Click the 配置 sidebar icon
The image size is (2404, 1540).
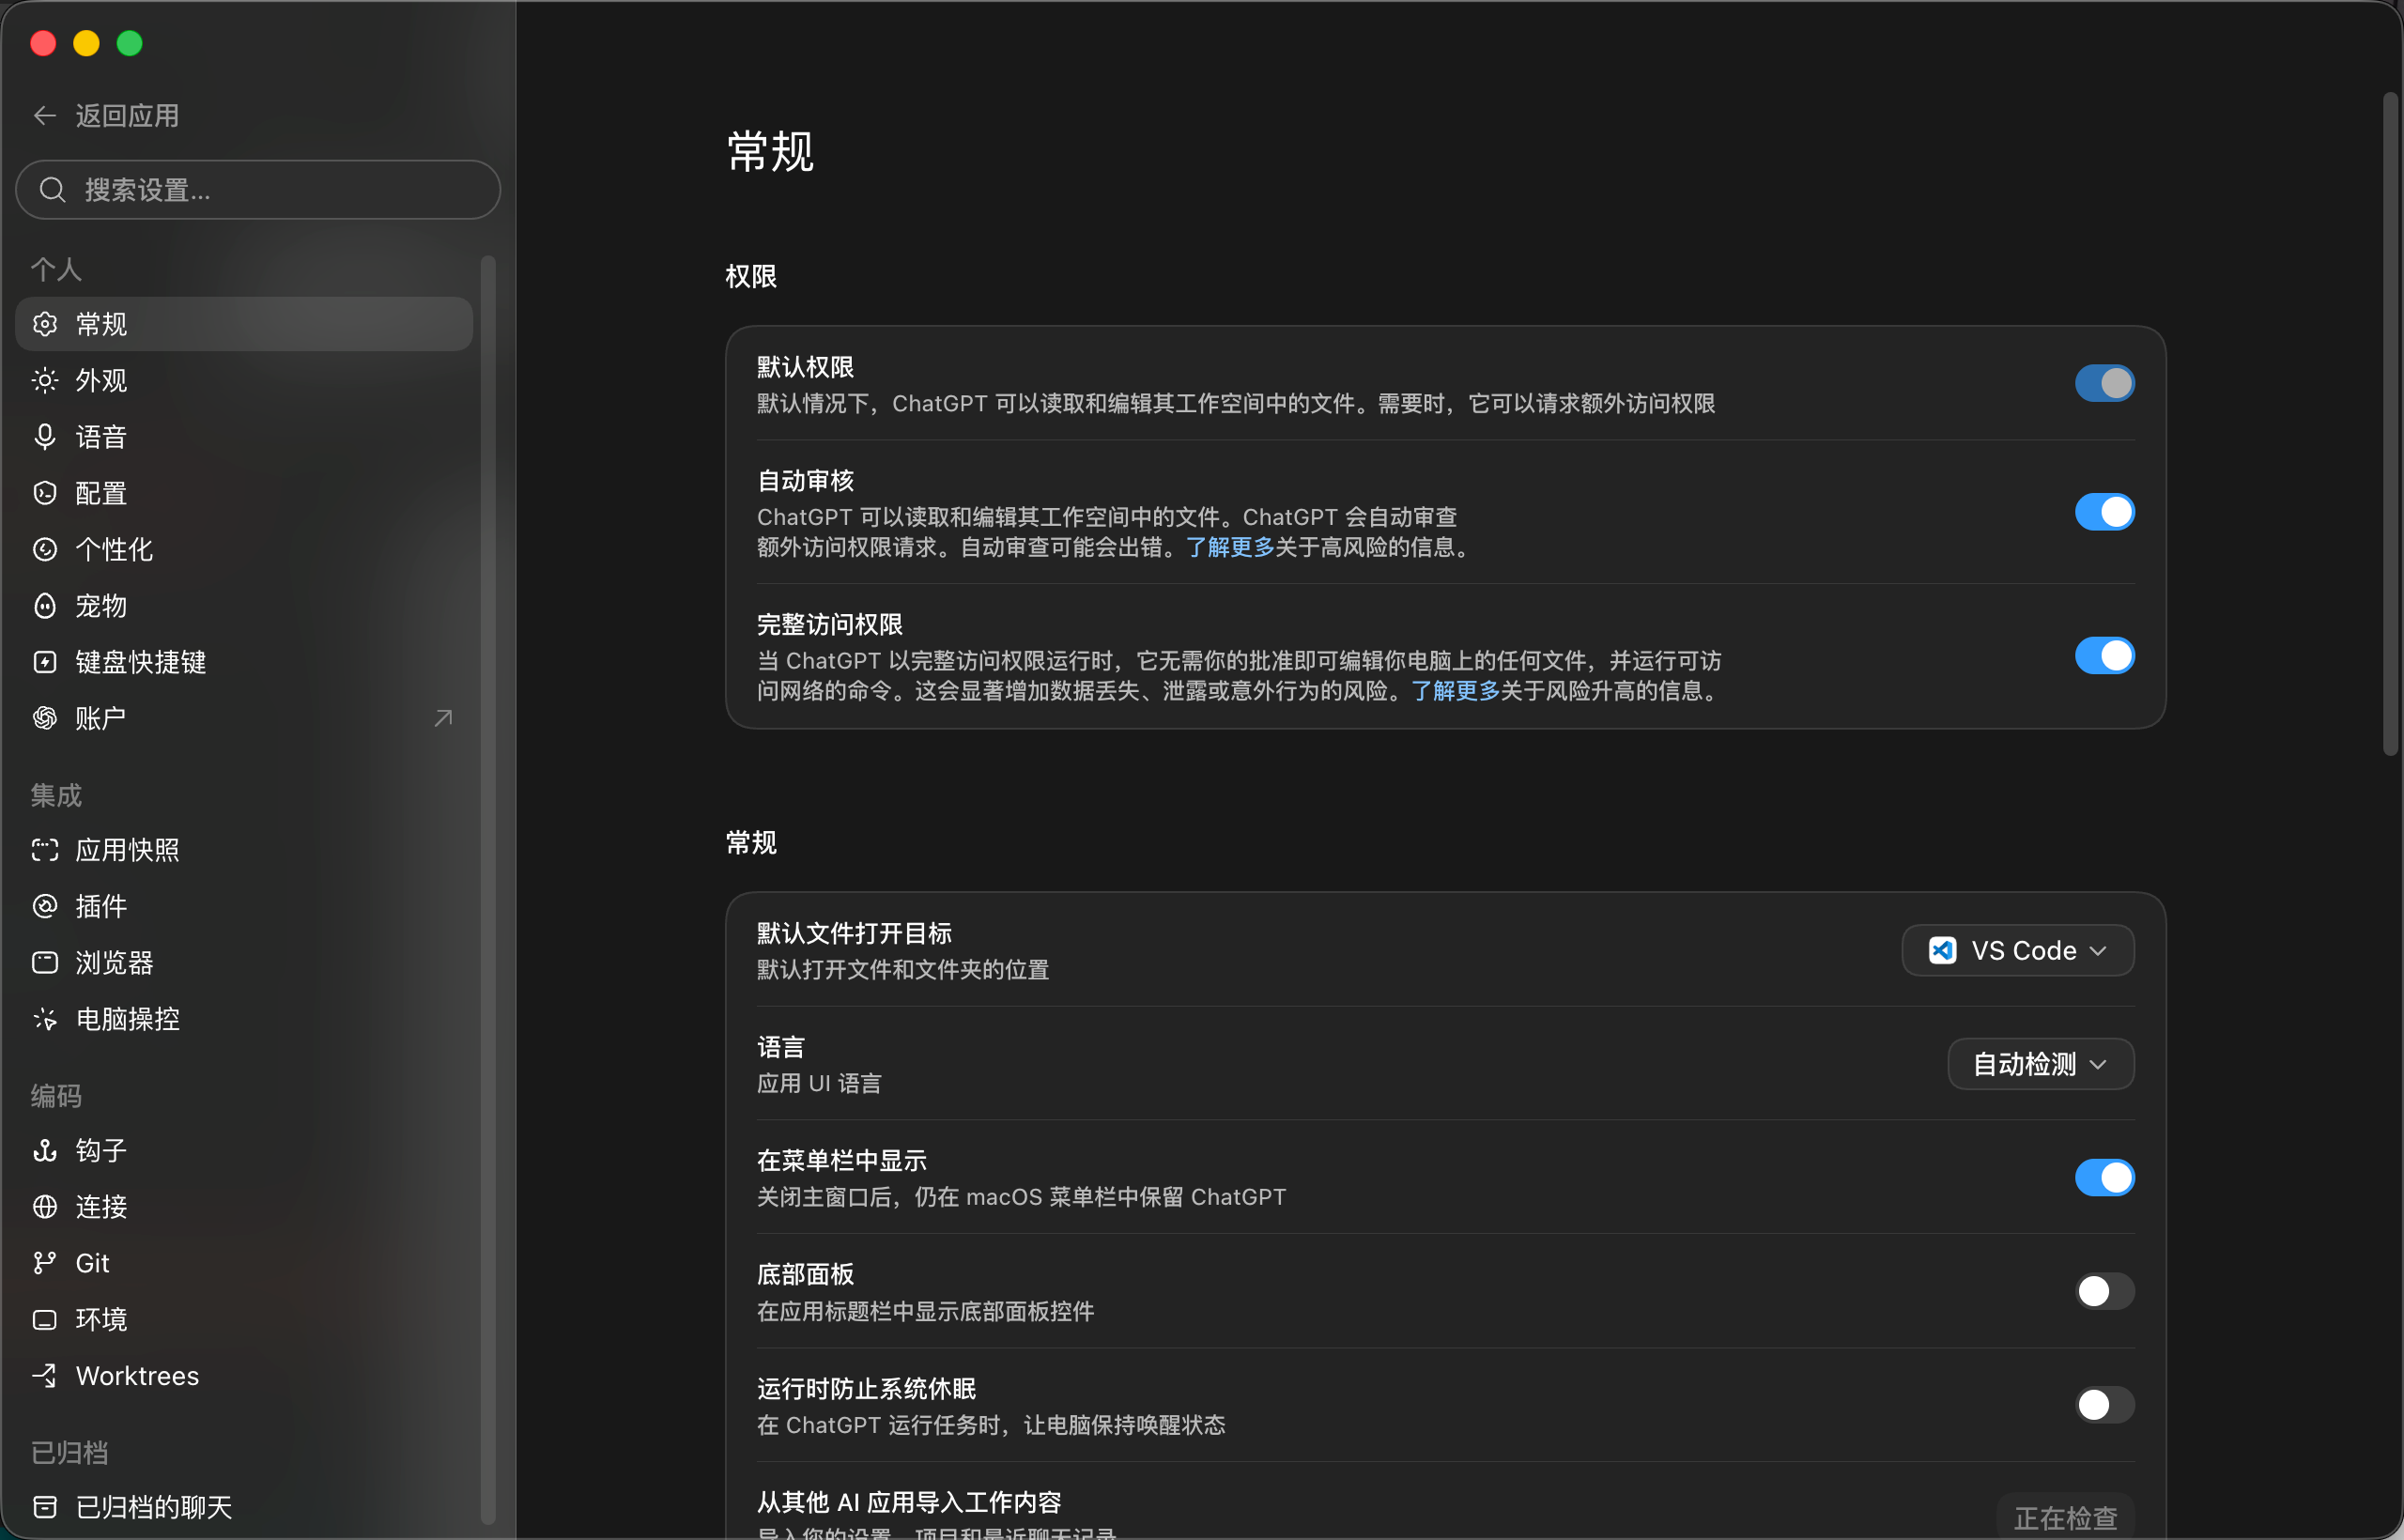45,493
